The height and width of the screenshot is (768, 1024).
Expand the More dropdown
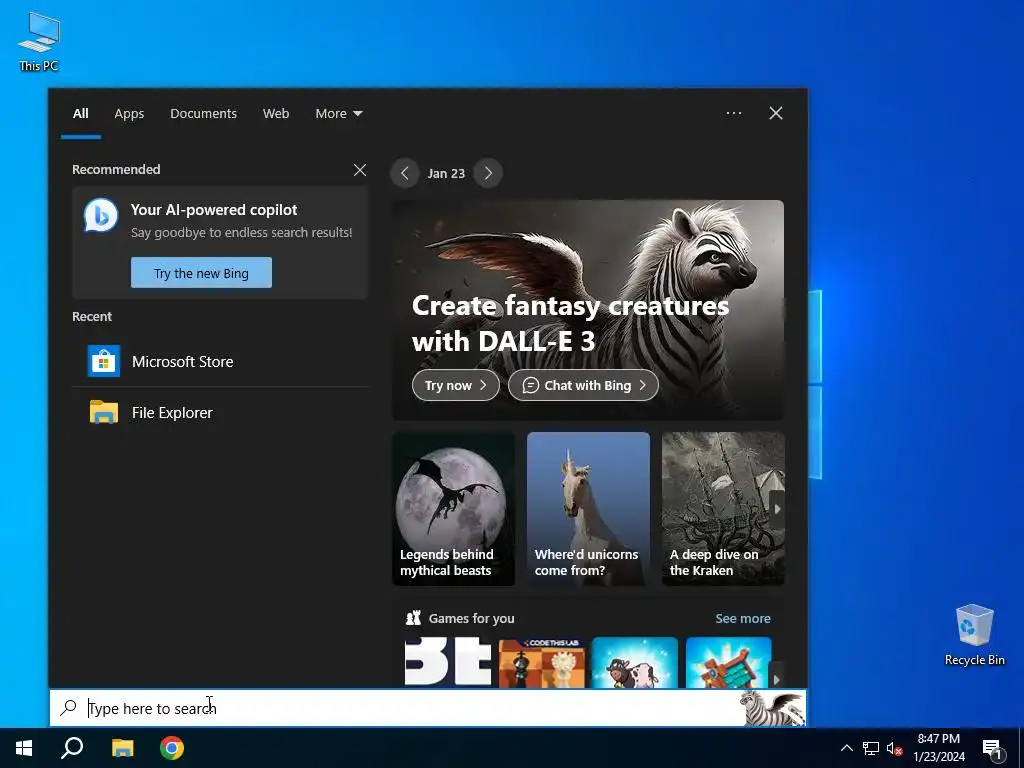click(x=339, y=114)
